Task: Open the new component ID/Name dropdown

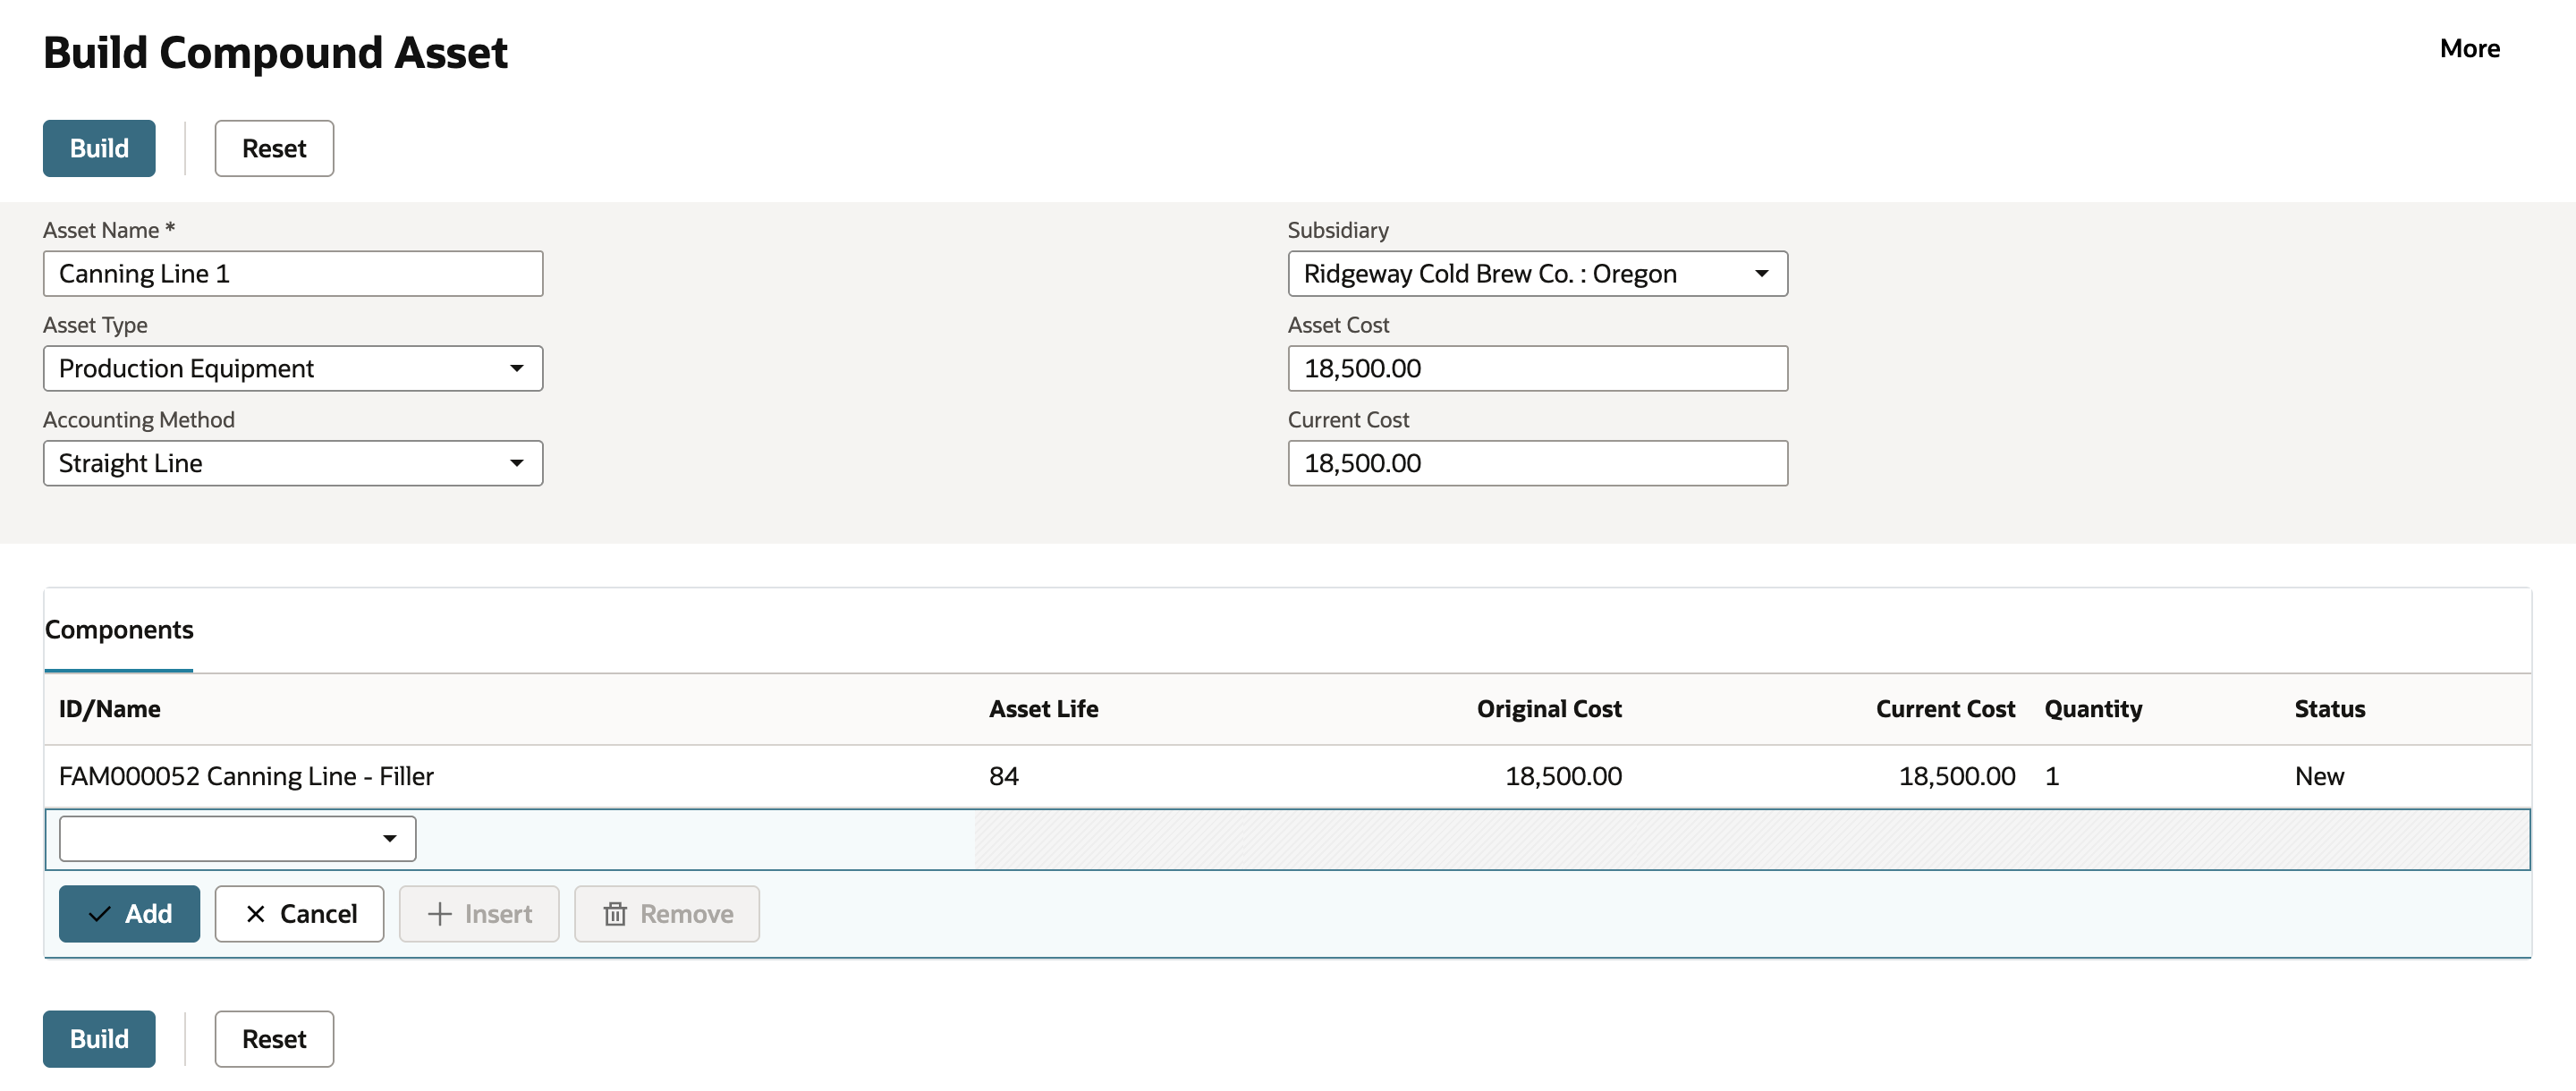Action: [x=238, y=838]
